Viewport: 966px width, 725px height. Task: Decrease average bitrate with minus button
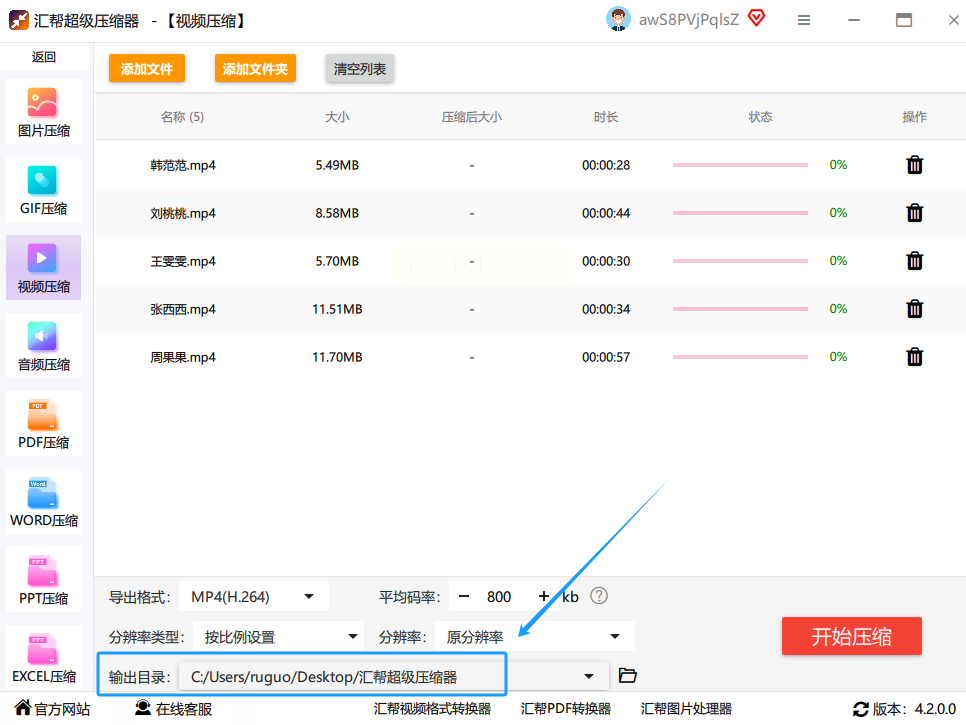(464, 597)
